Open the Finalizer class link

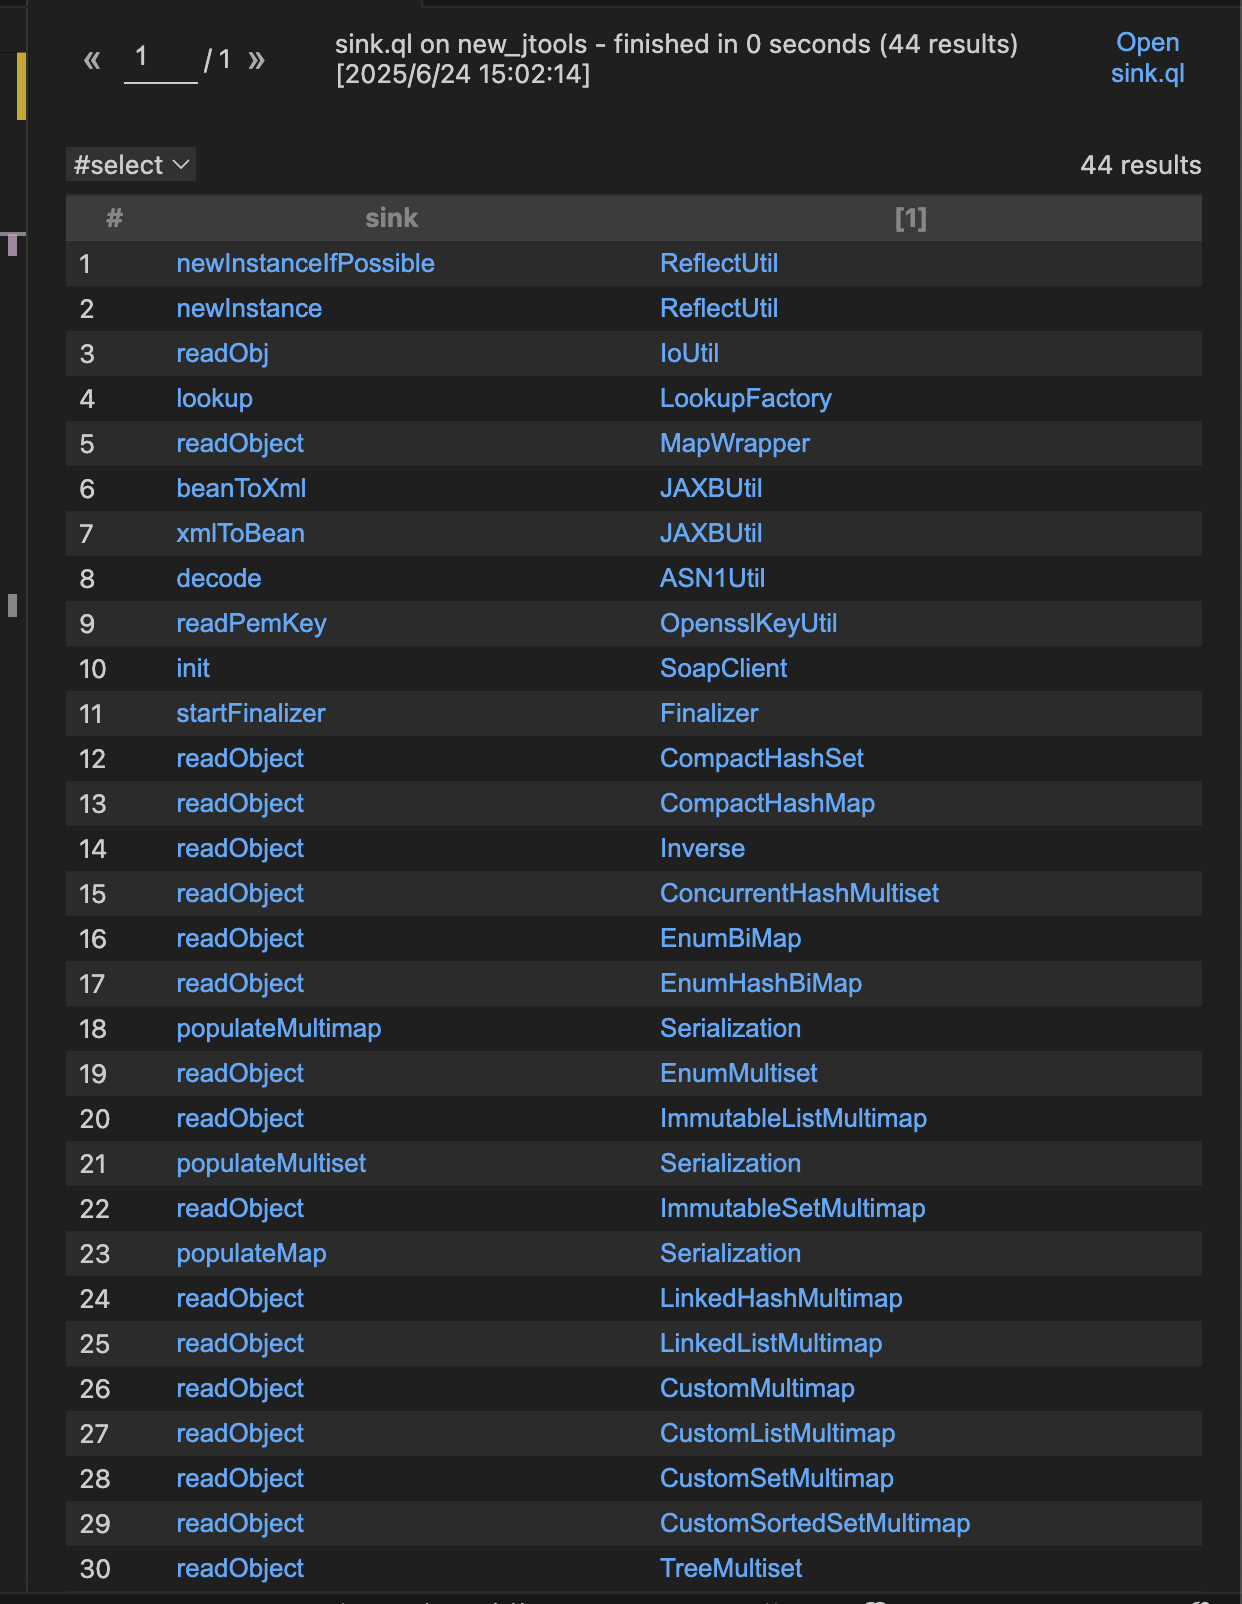point(709,713)
